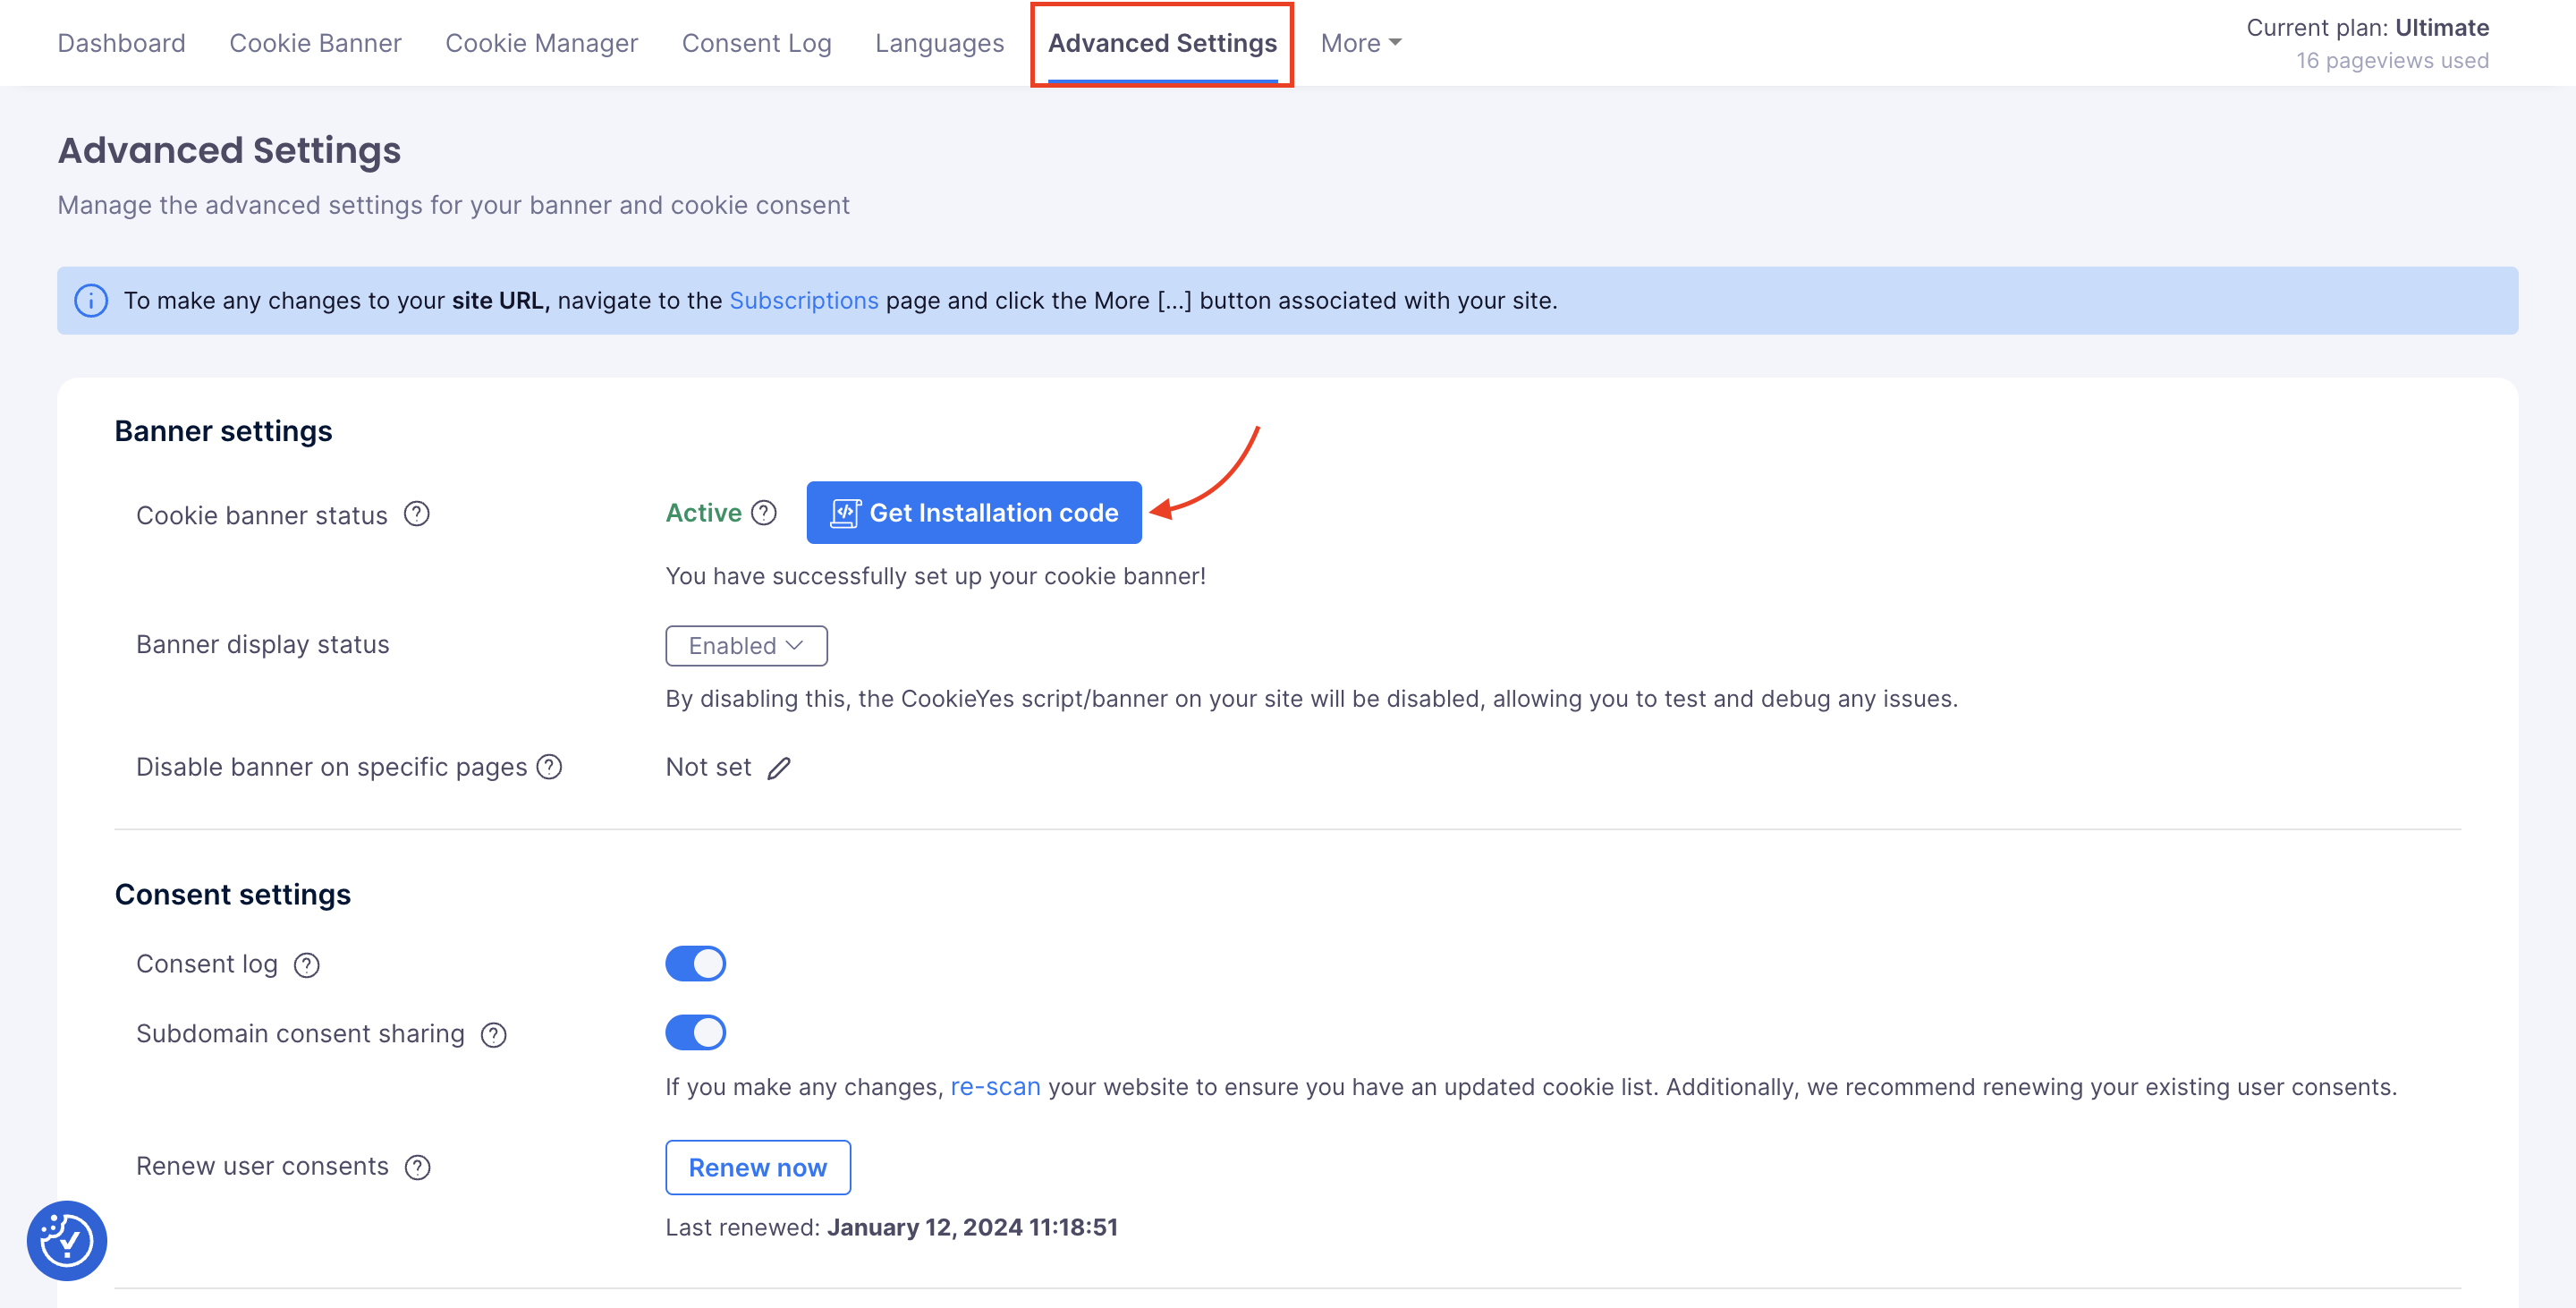Click the 'Banner display status' label
This screenshot has height=1308, width=2576.
262,644
